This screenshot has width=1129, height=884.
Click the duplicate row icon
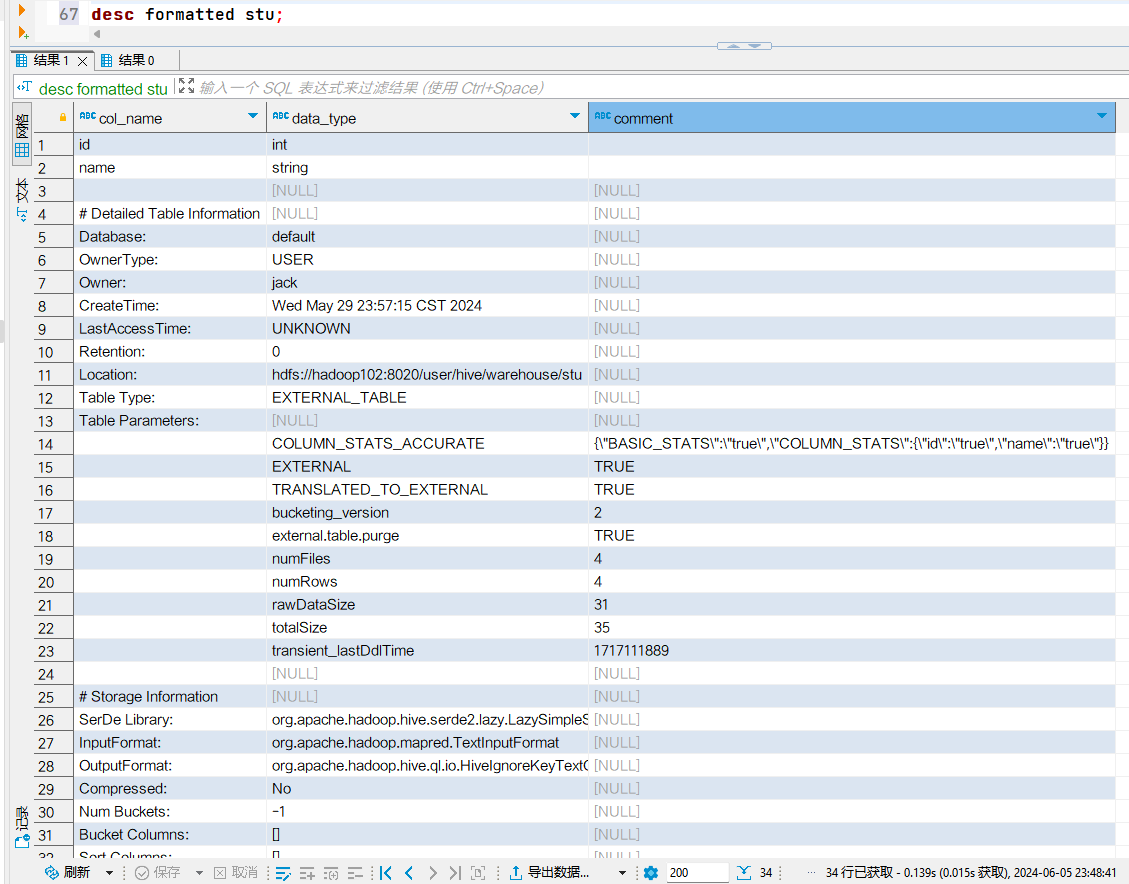pyautogui.click(x=331, y=873)
